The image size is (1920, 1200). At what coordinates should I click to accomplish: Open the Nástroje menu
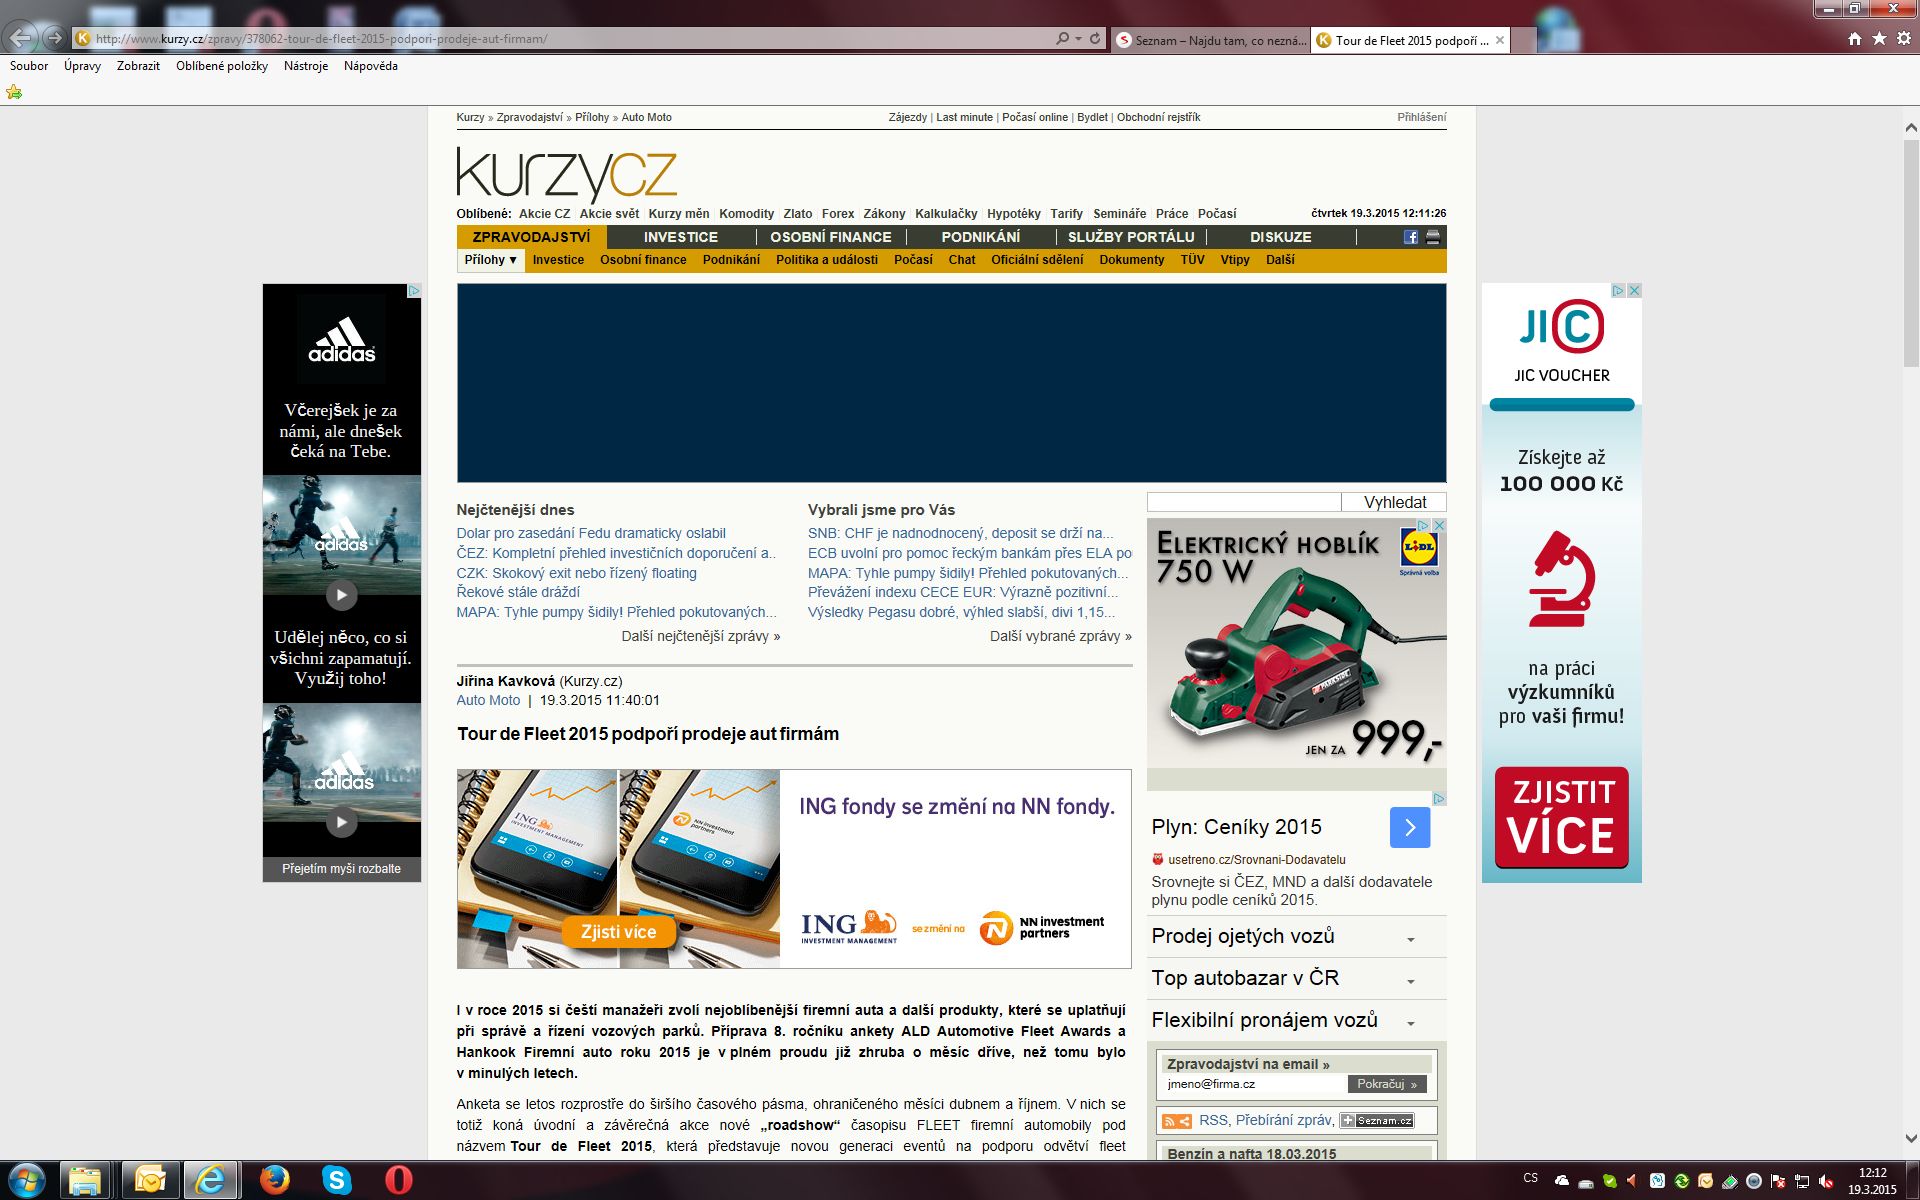(x=306, y=66)
